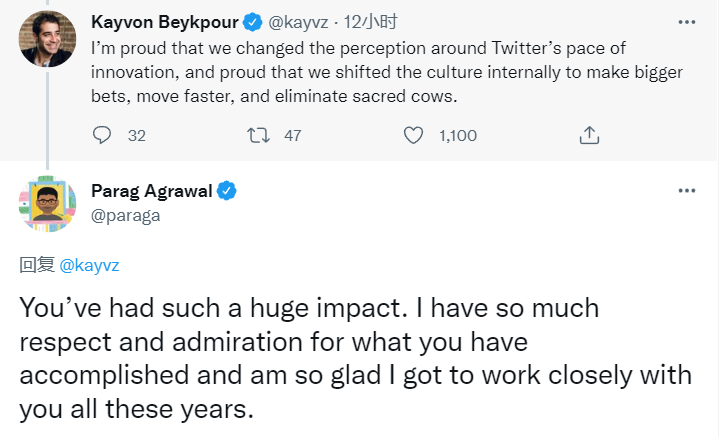This screenshot has height=437, width=720.
Task: Open Kayvon Beykpour's profile photo
Action: coord(47,39)
